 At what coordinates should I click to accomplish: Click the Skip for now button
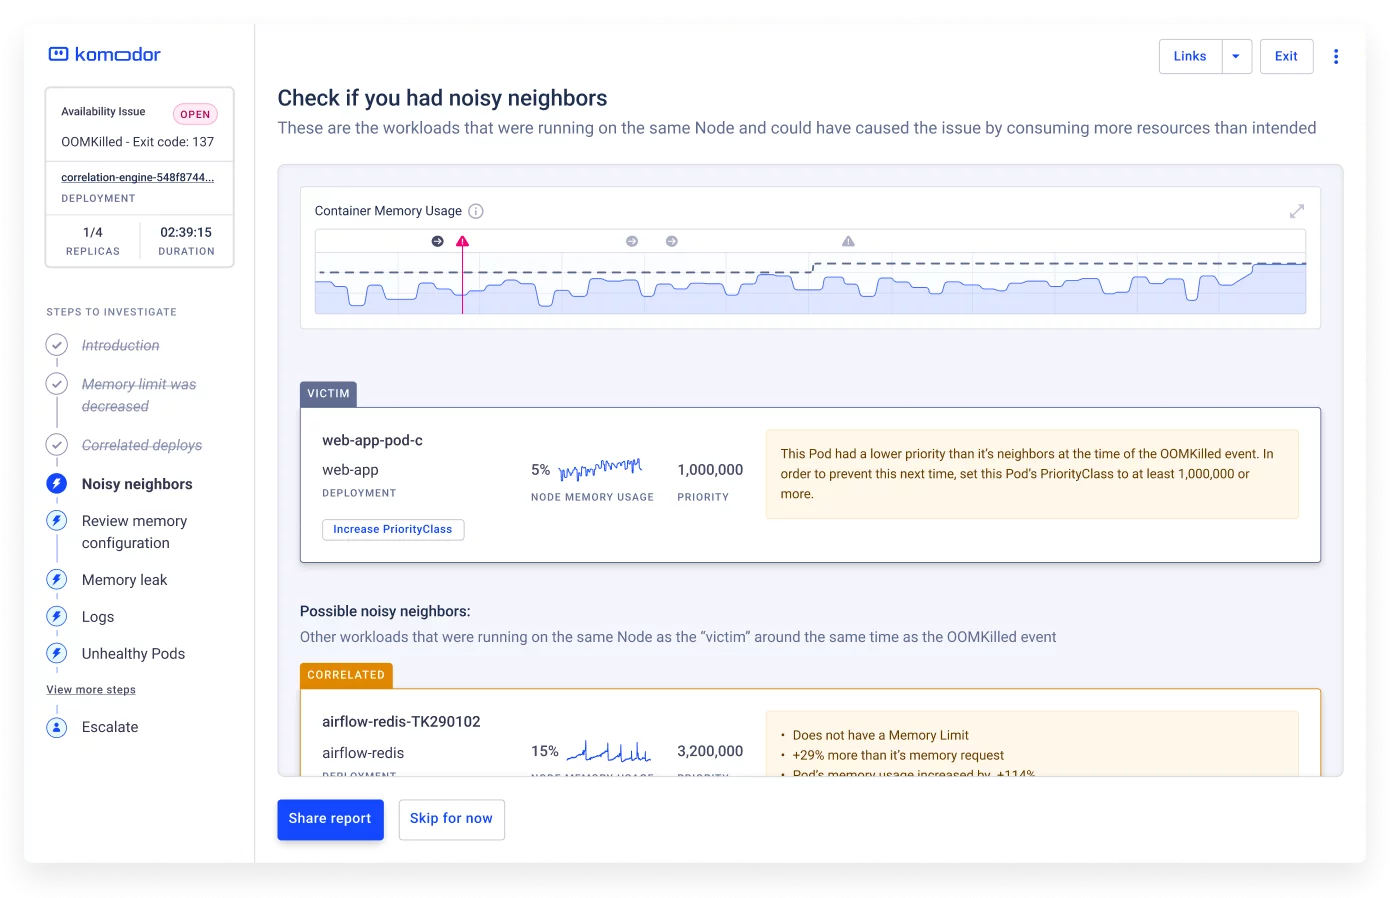[x=451, y=819]
